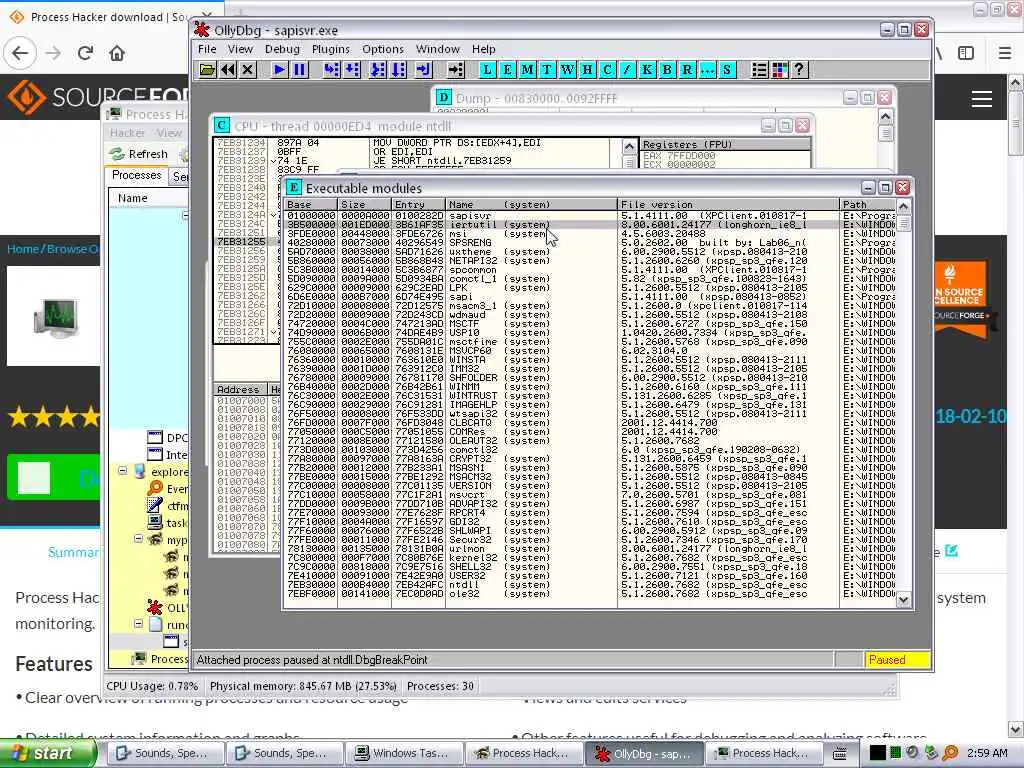Go back in the browser
The image size is (1024, 768).
pos(20,53)
